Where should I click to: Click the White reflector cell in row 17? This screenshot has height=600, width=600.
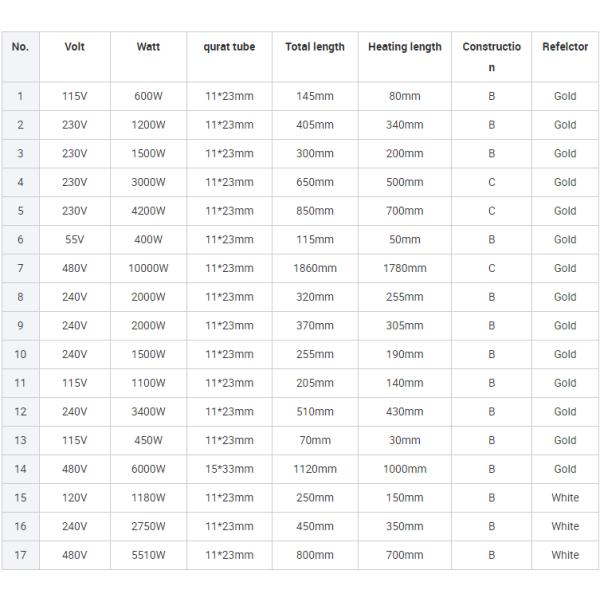[565, 555]
